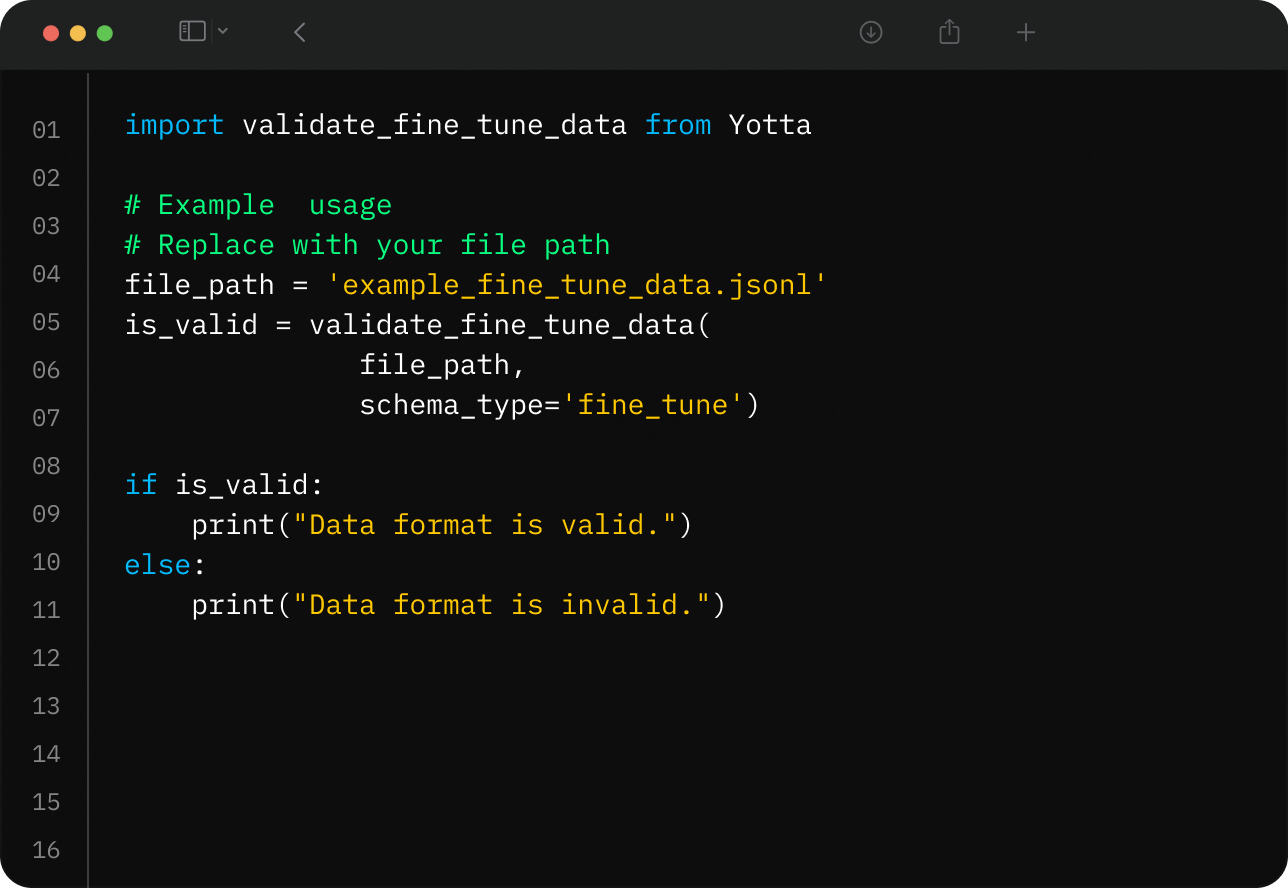Minimize the window using yellow button
1288x888 pixels.
tap(78, 33)
